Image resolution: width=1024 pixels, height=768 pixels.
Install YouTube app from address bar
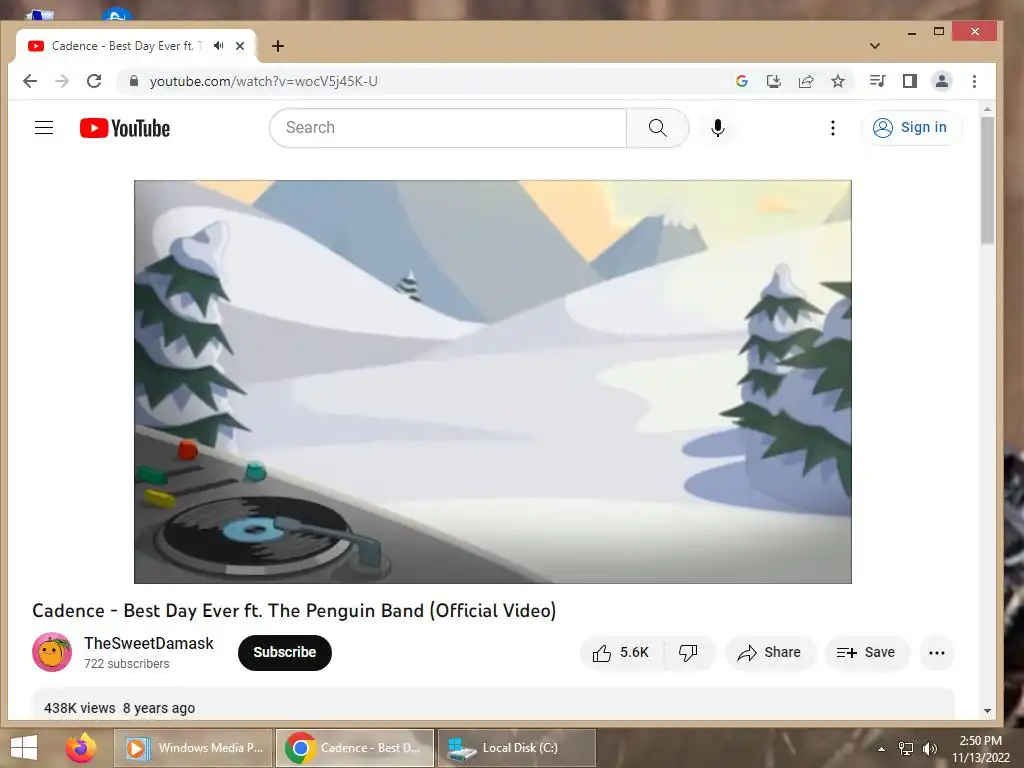[774, 81]
